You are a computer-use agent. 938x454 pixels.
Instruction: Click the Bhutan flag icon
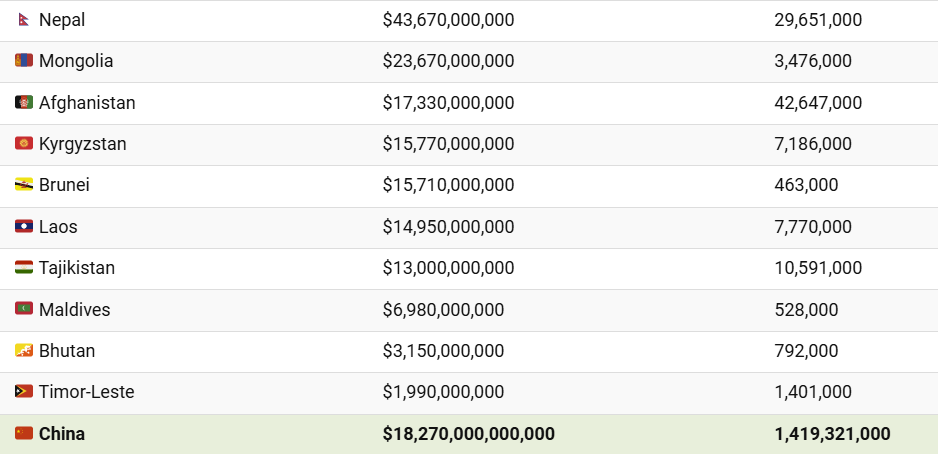(24, 351)
